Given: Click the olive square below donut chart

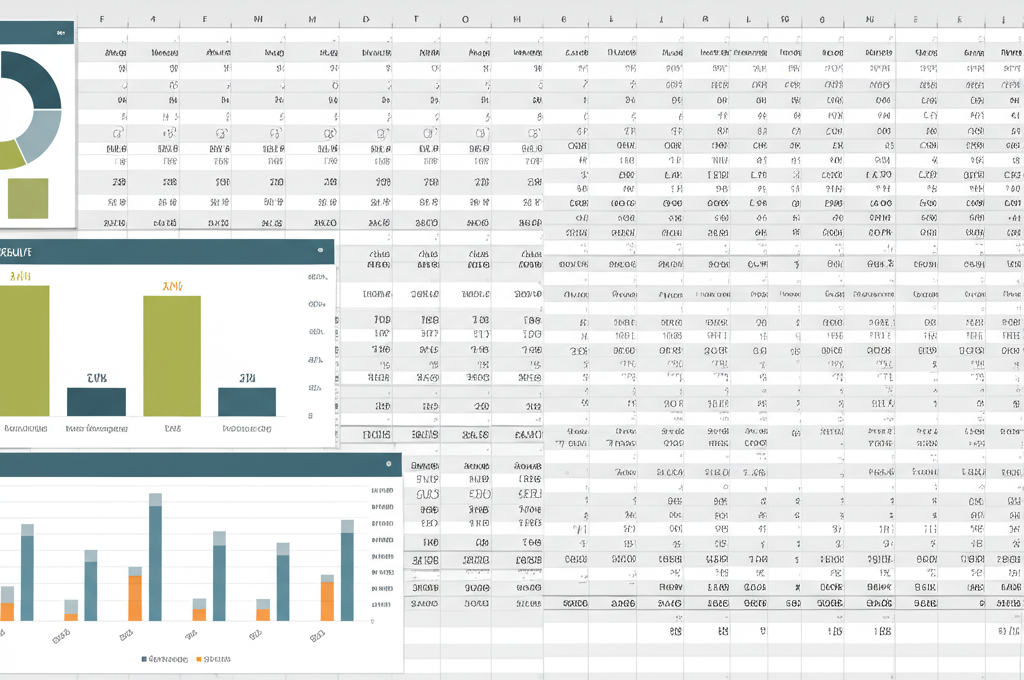Looking at the screenshot, I should point(28,198).
